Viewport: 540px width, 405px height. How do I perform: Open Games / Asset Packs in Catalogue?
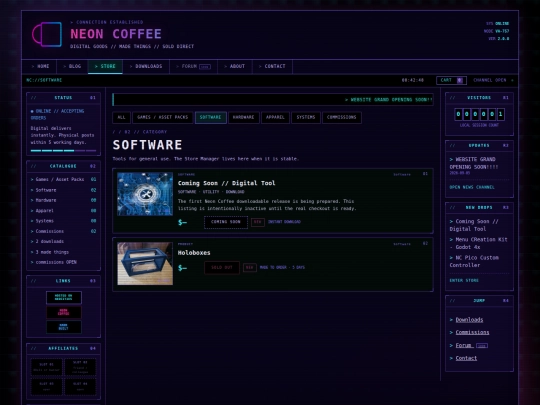(x=63, y=179)
